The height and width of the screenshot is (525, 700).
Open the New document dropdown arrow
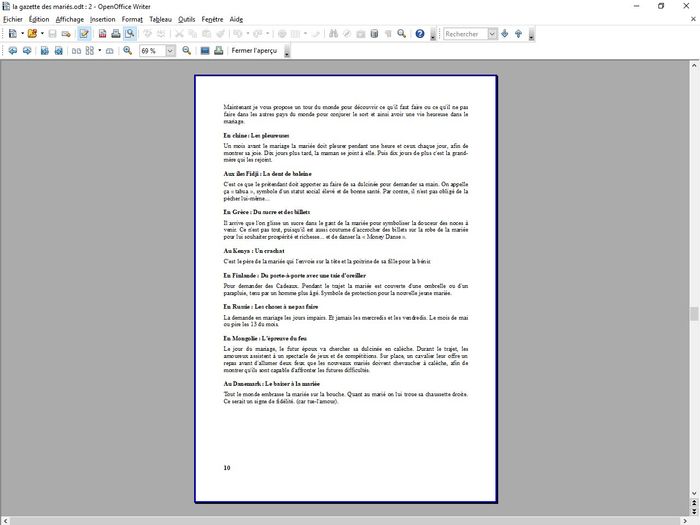click(22, 33)
